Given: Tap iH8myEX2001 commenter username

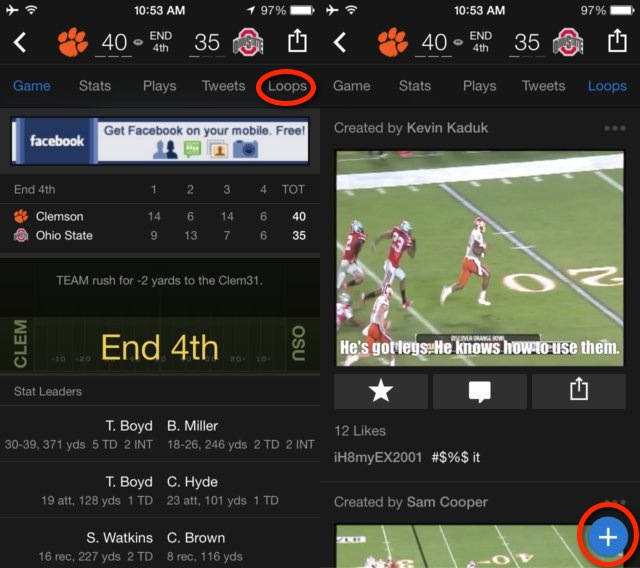Looking at the screenshot, I should pos(378,457).
